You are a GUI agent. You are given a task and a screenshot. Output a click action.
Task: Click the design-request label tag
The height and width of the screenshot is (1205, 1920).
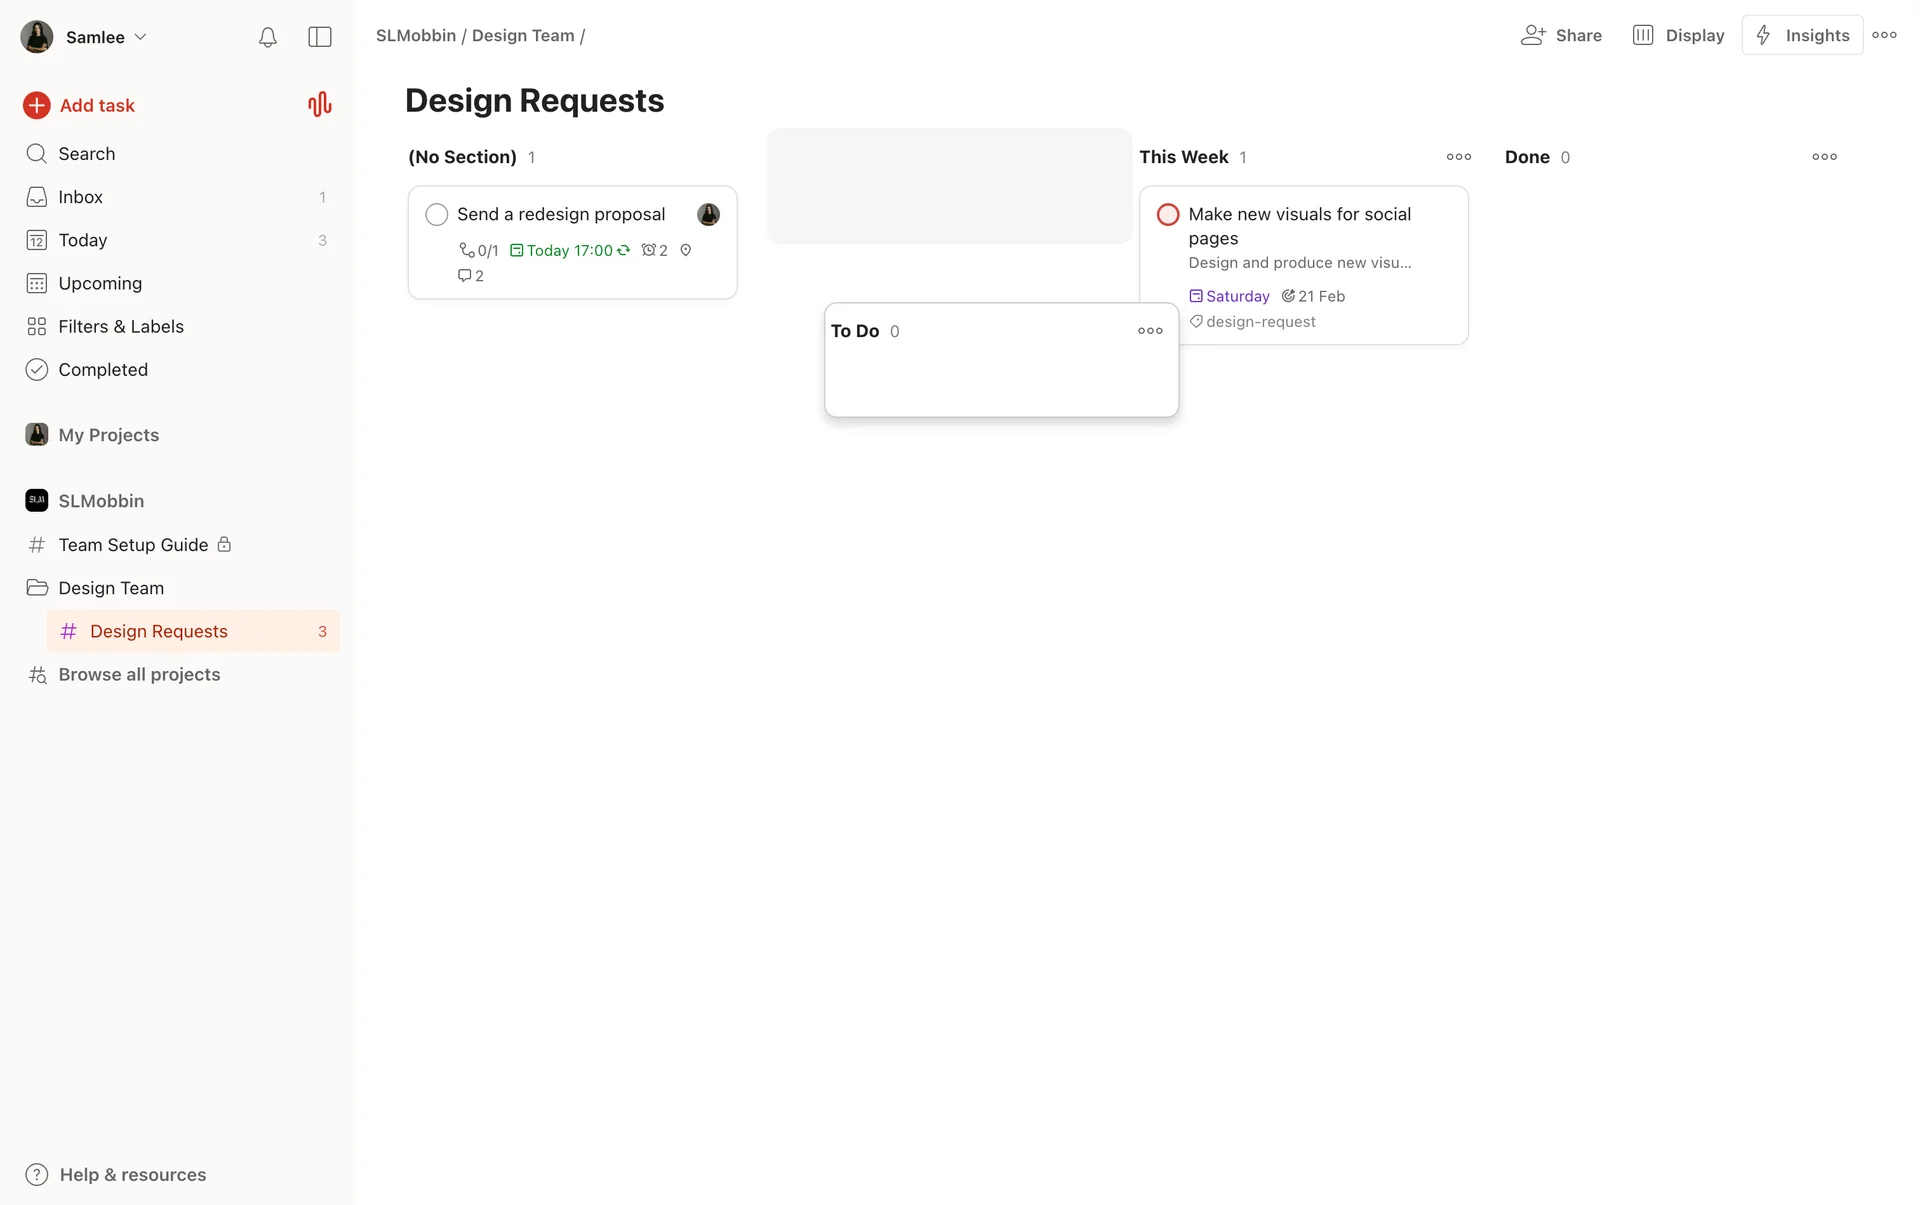coord(1259,322)
